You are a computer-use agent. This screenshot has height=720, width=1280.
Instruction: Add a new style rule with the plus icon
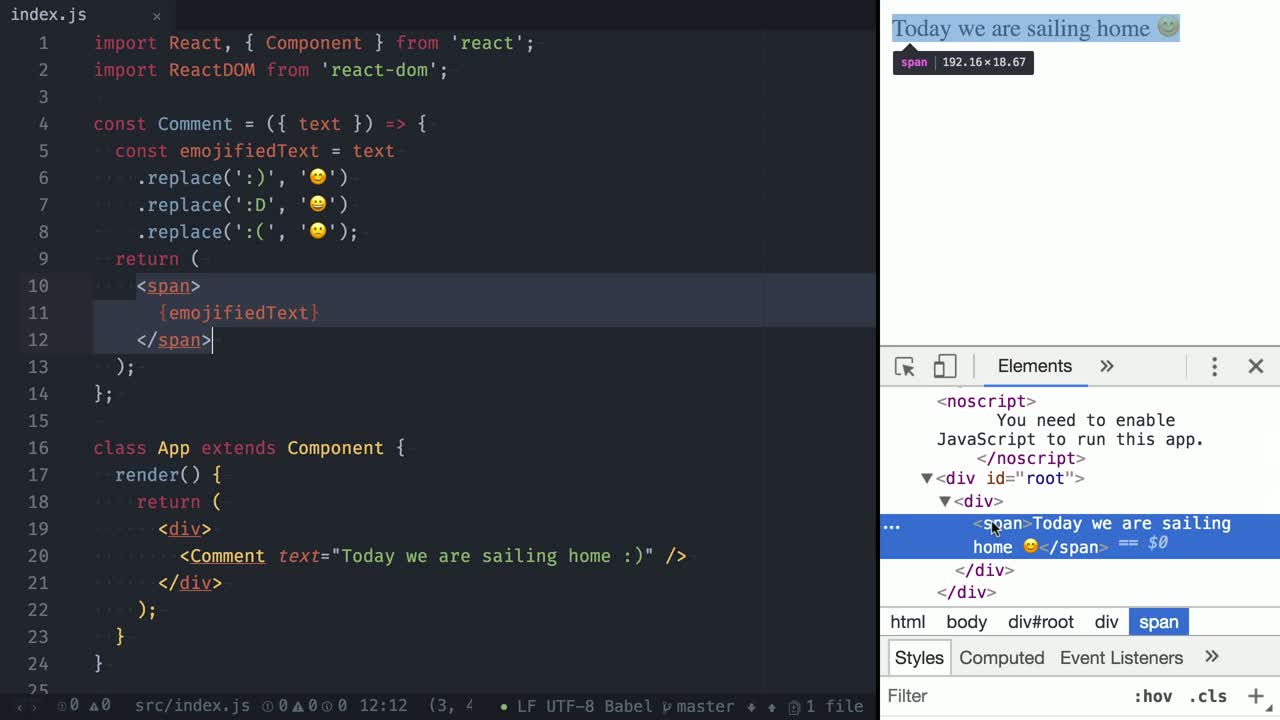pos(1256,695)
